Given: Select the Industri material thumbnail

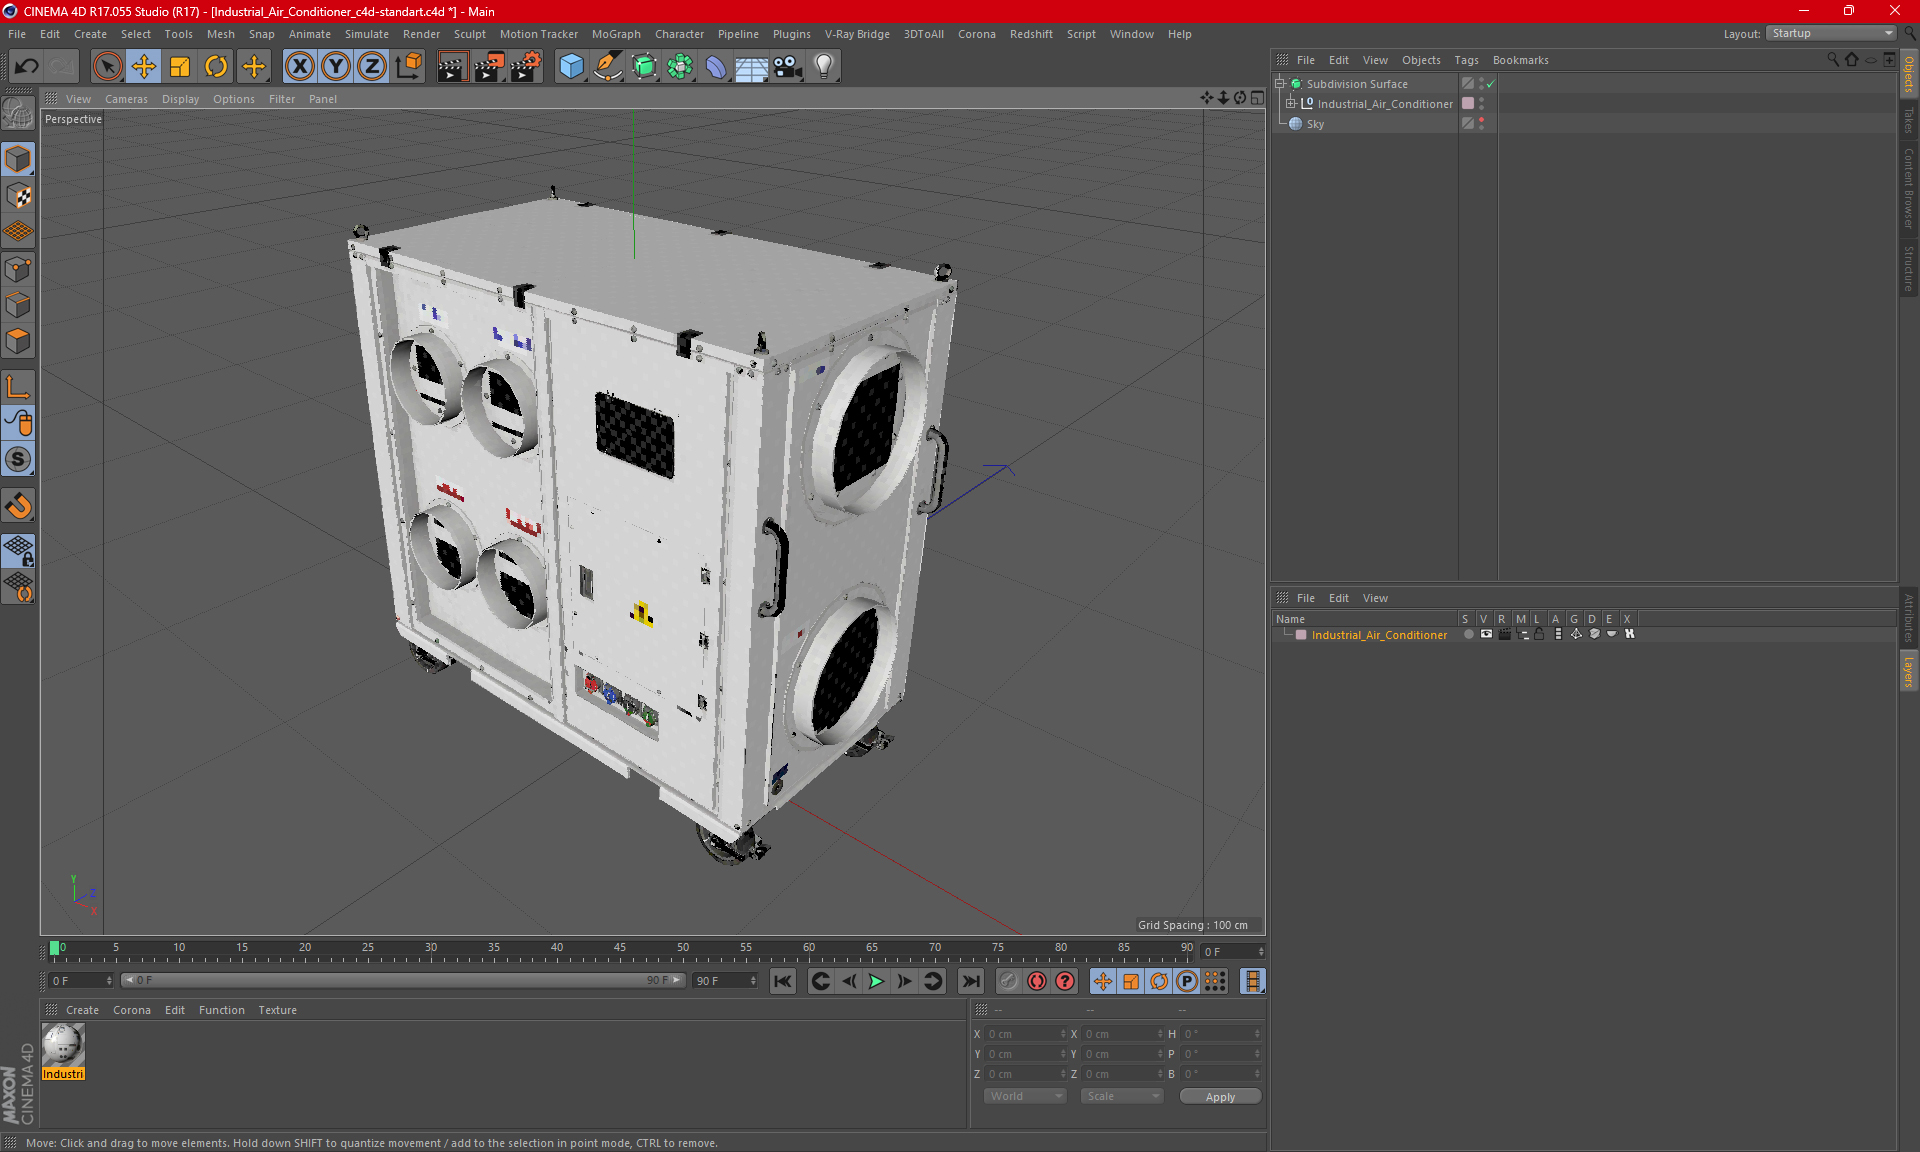Looking at the screenshot, I should coord(63,1046).
